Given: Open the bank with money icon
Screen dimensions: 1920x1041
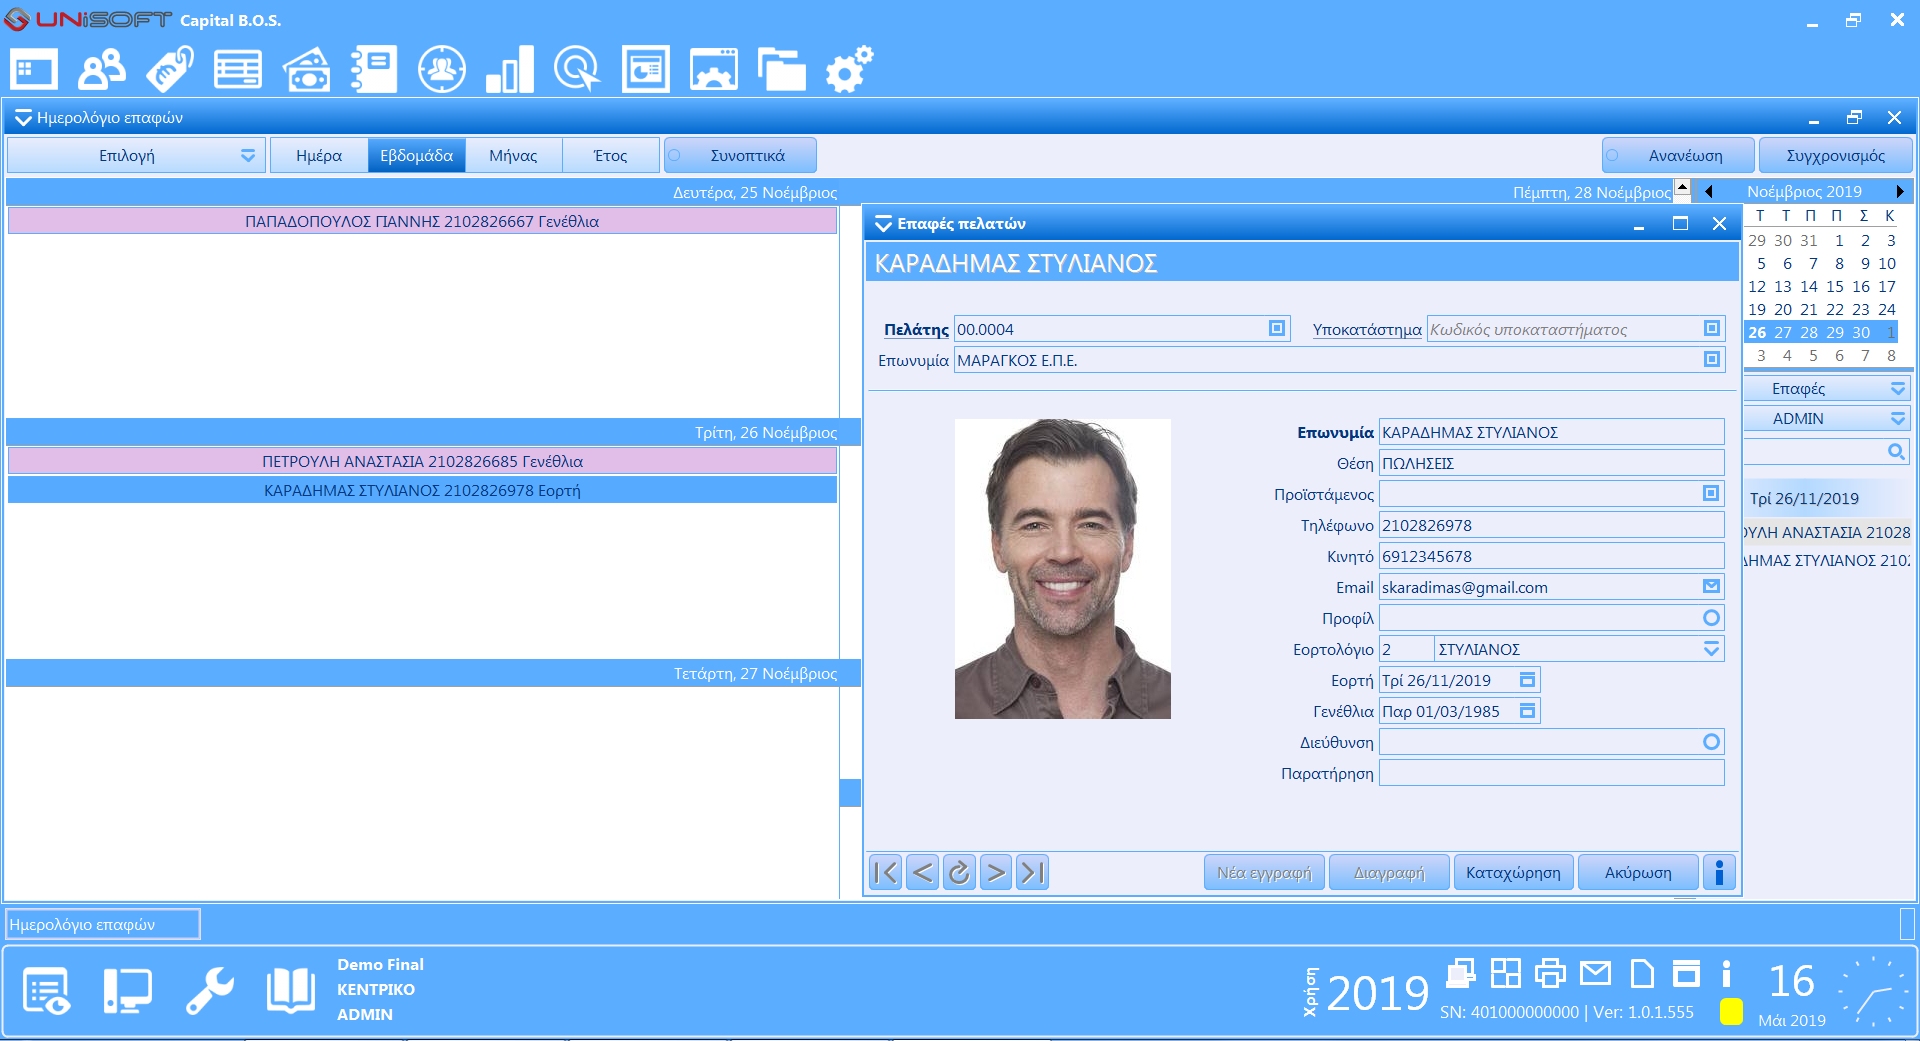Looking at the screenshot, I should tap(307, 70).
